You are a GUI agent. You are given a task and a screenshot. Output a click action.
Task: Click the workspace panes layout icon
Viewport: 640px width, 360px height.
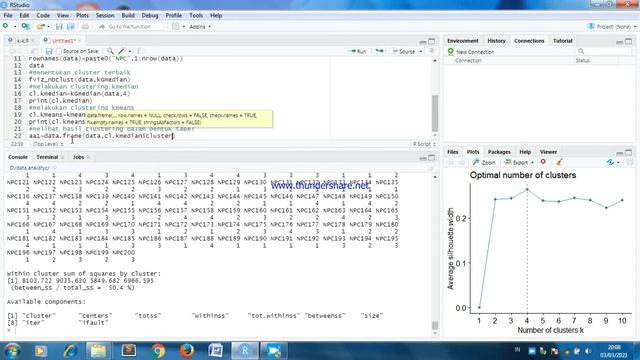click(176, 27)
